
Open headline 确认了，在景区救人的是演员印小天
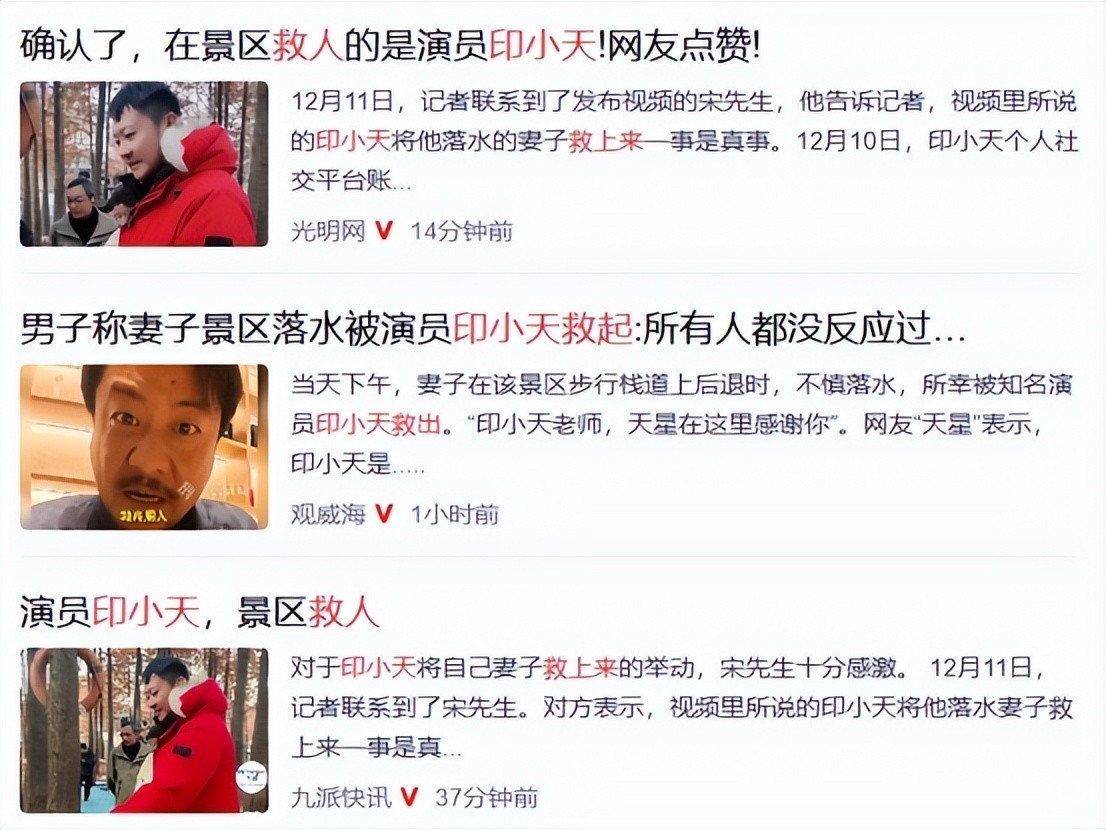click(390, 47)
